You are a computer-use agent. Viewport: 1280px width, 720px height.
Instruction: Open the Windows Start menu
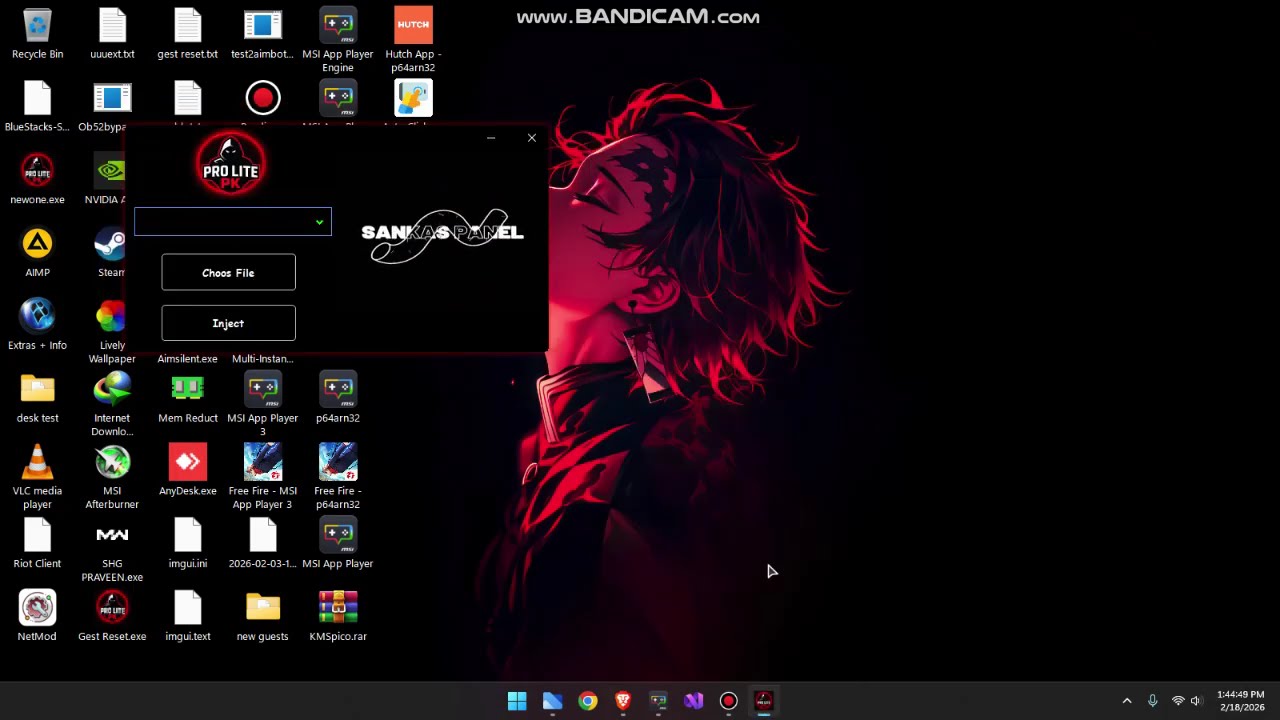(517, 701)
